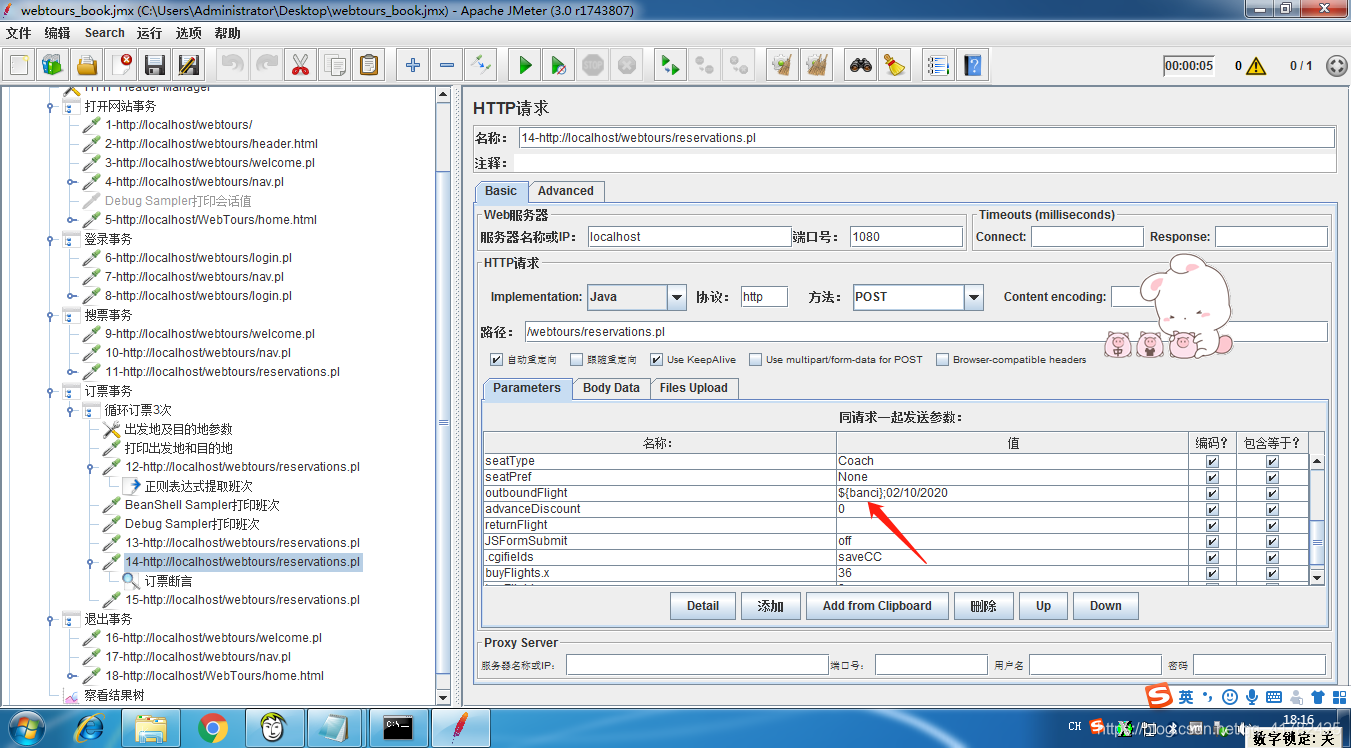Start the test with green play icon
This screenshot has width=1351, height=748.
pos(525,66)
